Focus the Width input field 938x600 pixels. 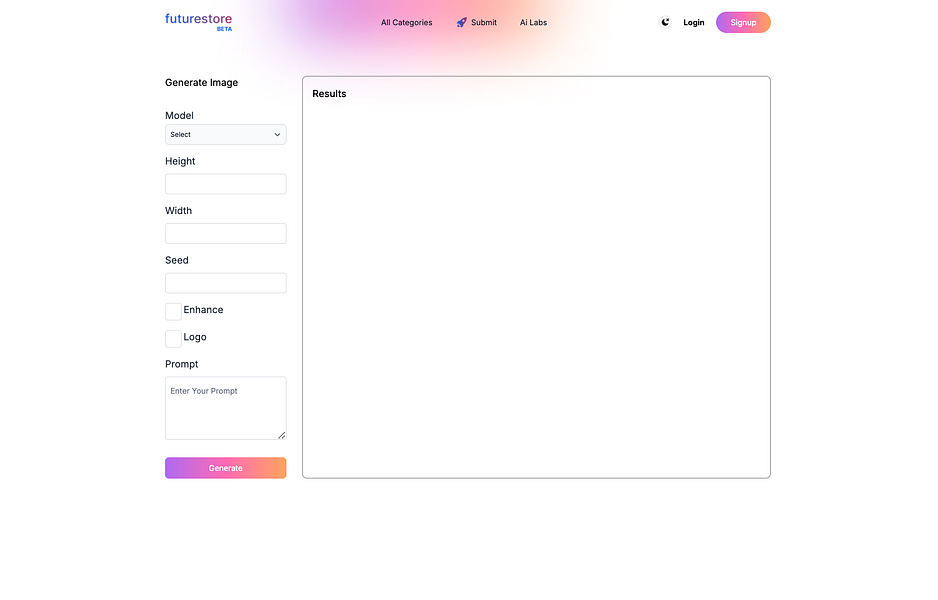click(x=226, y=233)
